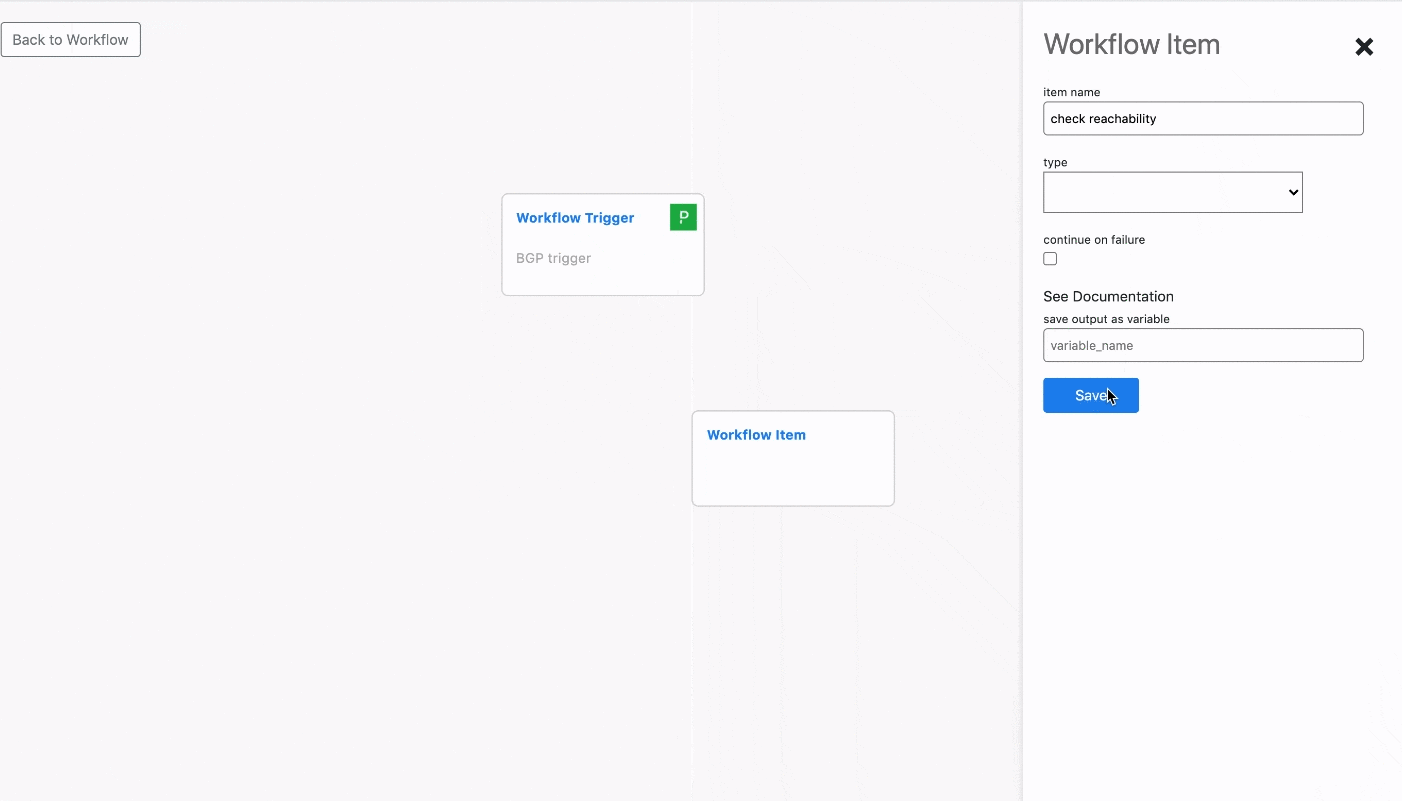Click the save output as variable field
1402x801 pixels.
coord(1203,345)
